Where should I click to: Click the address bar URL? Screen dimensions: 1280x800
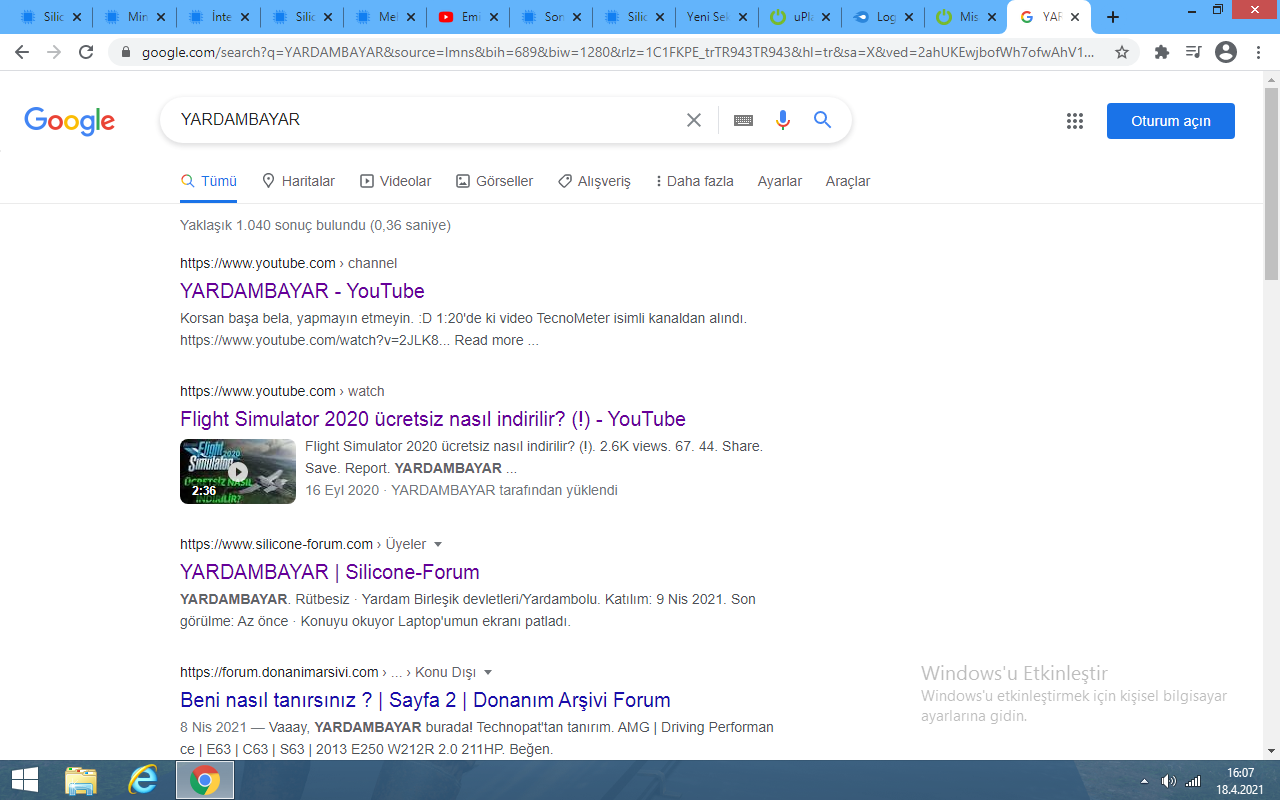(618, 53)
